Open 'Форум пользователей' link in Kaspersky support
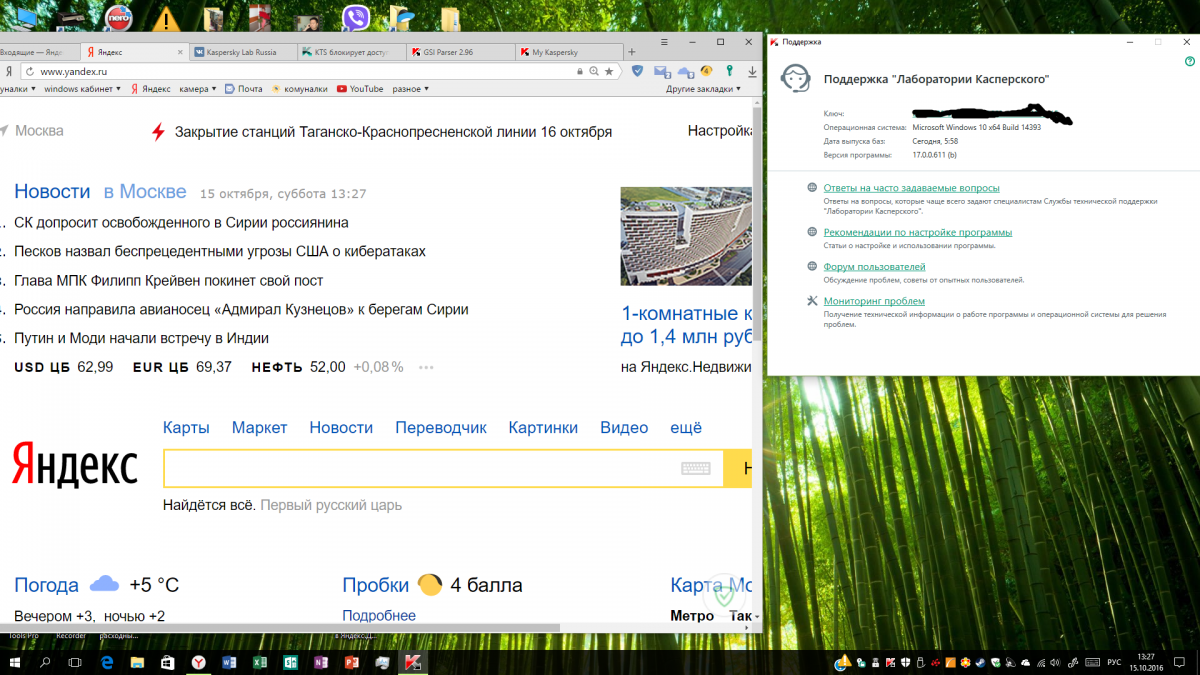This screenshot has height=675, width=1200. coord(874,267)
